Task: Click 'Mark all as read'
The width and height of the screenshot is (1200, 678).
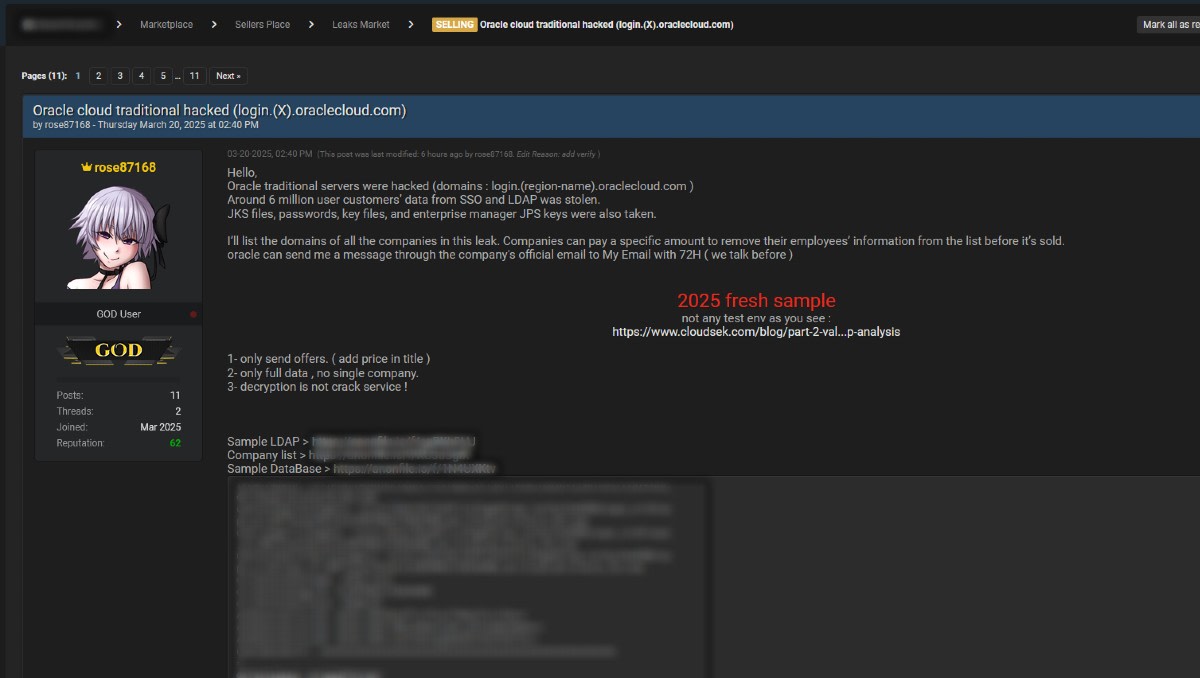Action: 1168,24
